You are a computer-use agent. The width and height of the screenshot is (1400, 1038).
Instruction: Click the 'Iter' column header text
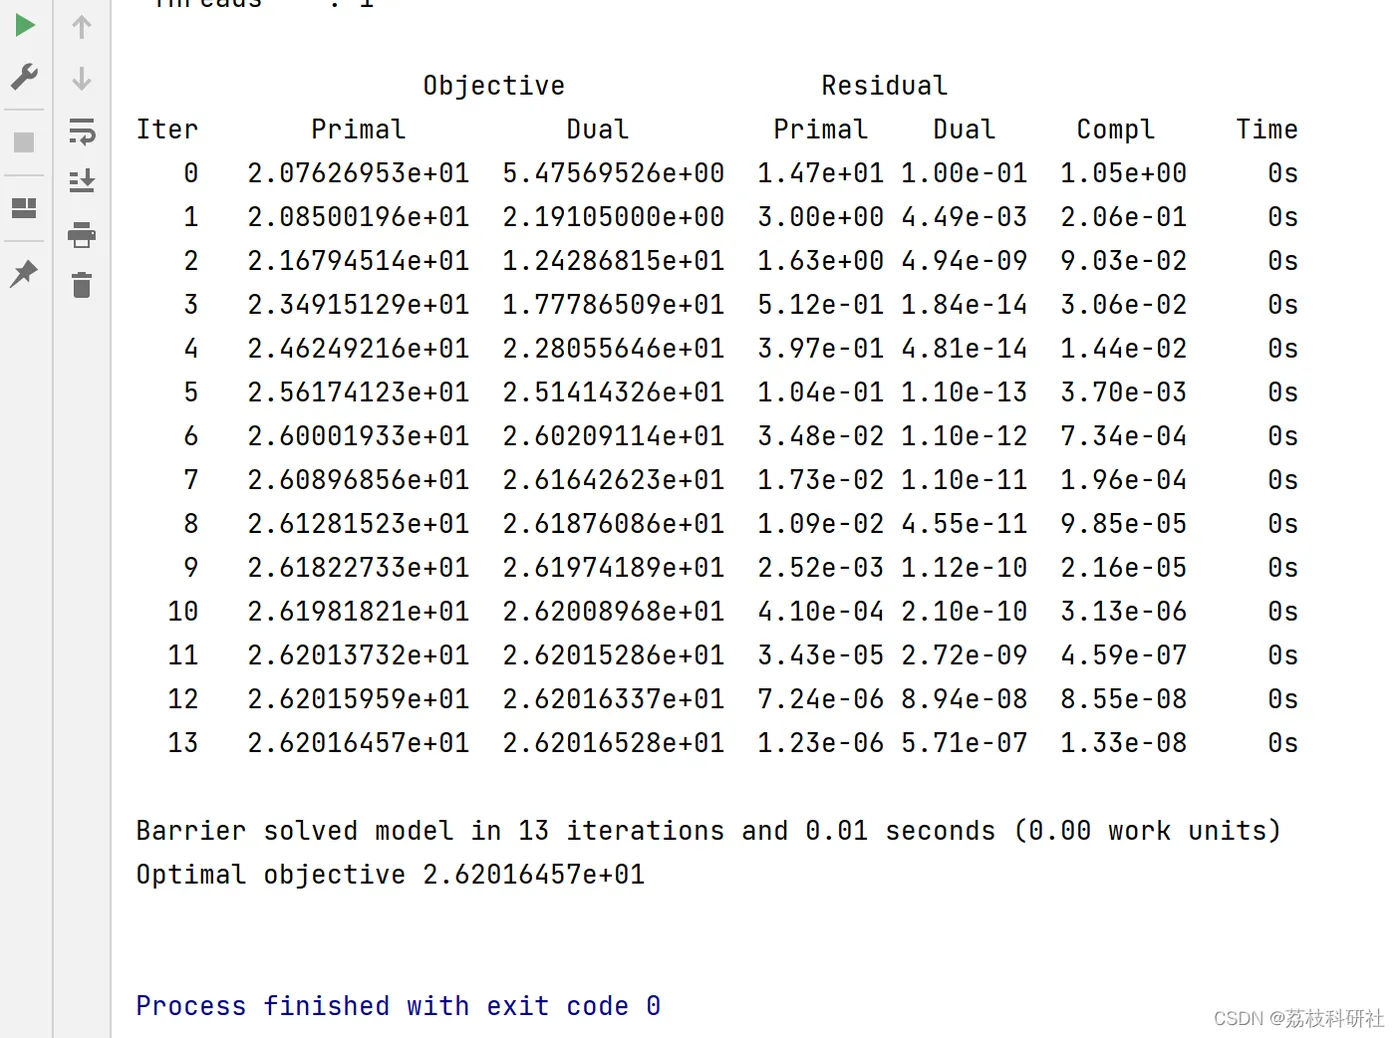[167, 130]
